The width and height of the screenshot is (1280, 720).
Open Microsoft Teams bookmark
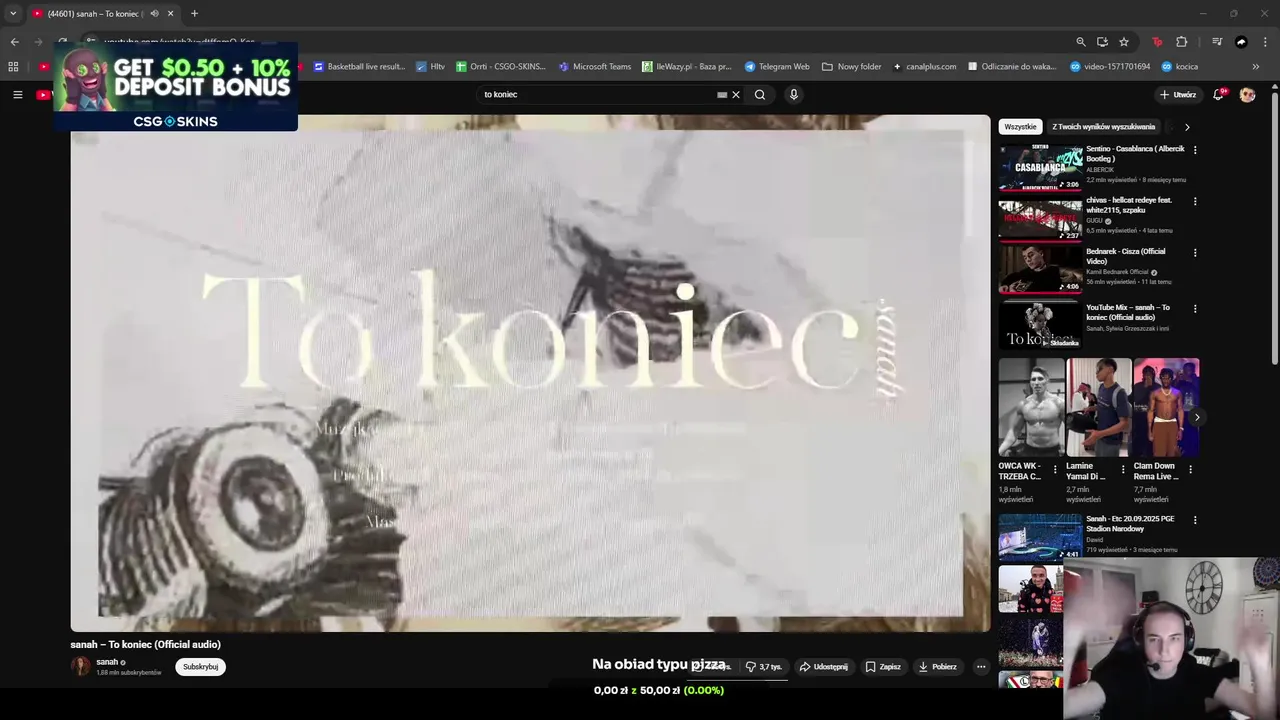tap(595, 67)
